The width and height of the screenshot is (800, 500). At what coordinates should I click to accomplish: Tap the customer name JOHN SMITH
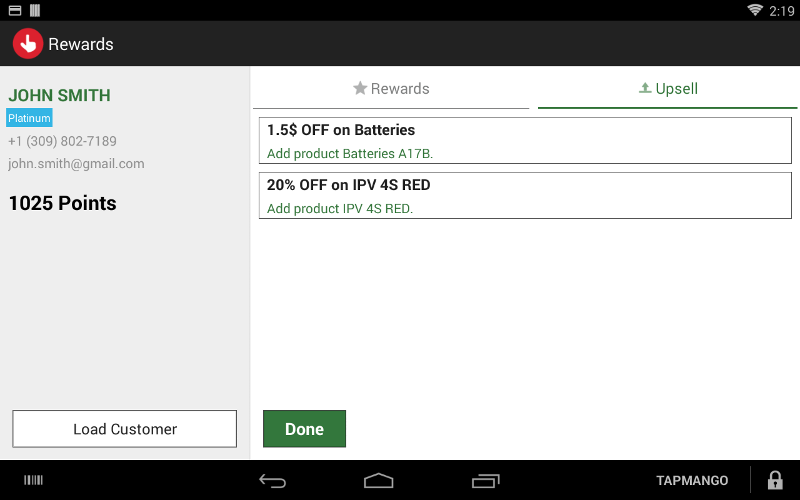(59, 96)
